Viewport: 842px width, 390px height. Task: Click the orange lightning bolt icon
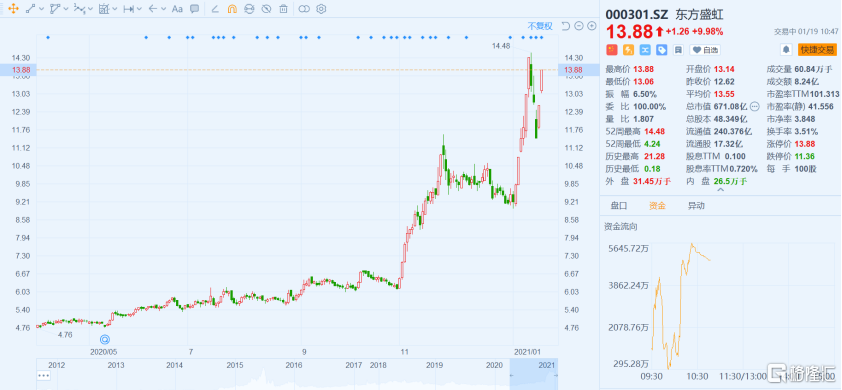point(628,50)
